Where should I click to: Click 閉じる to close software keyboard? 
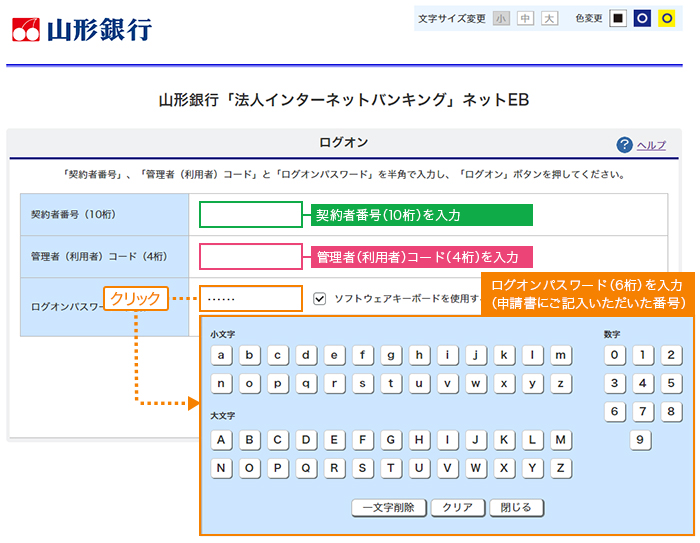tap(517, 508)
